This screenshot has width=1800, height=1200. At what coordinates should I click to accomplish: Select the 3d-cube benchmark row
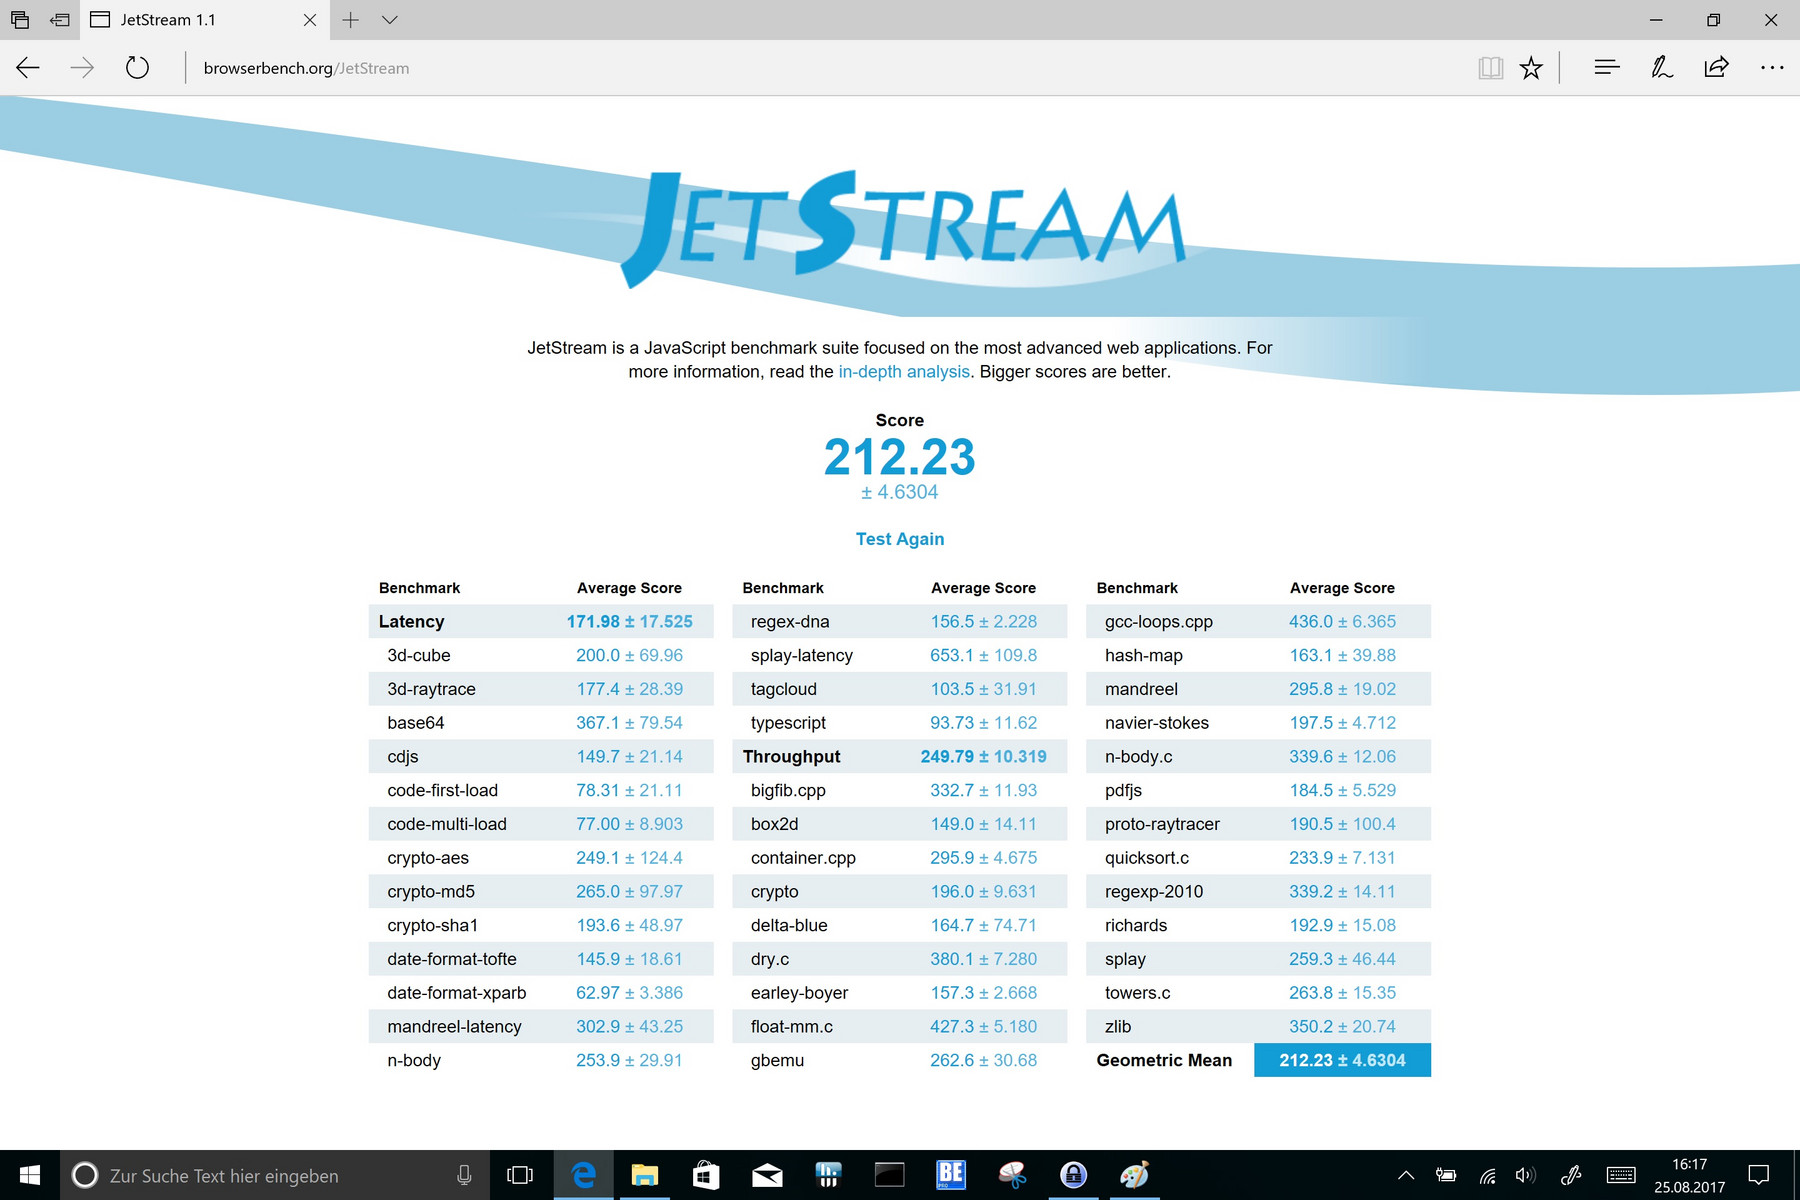540,655
